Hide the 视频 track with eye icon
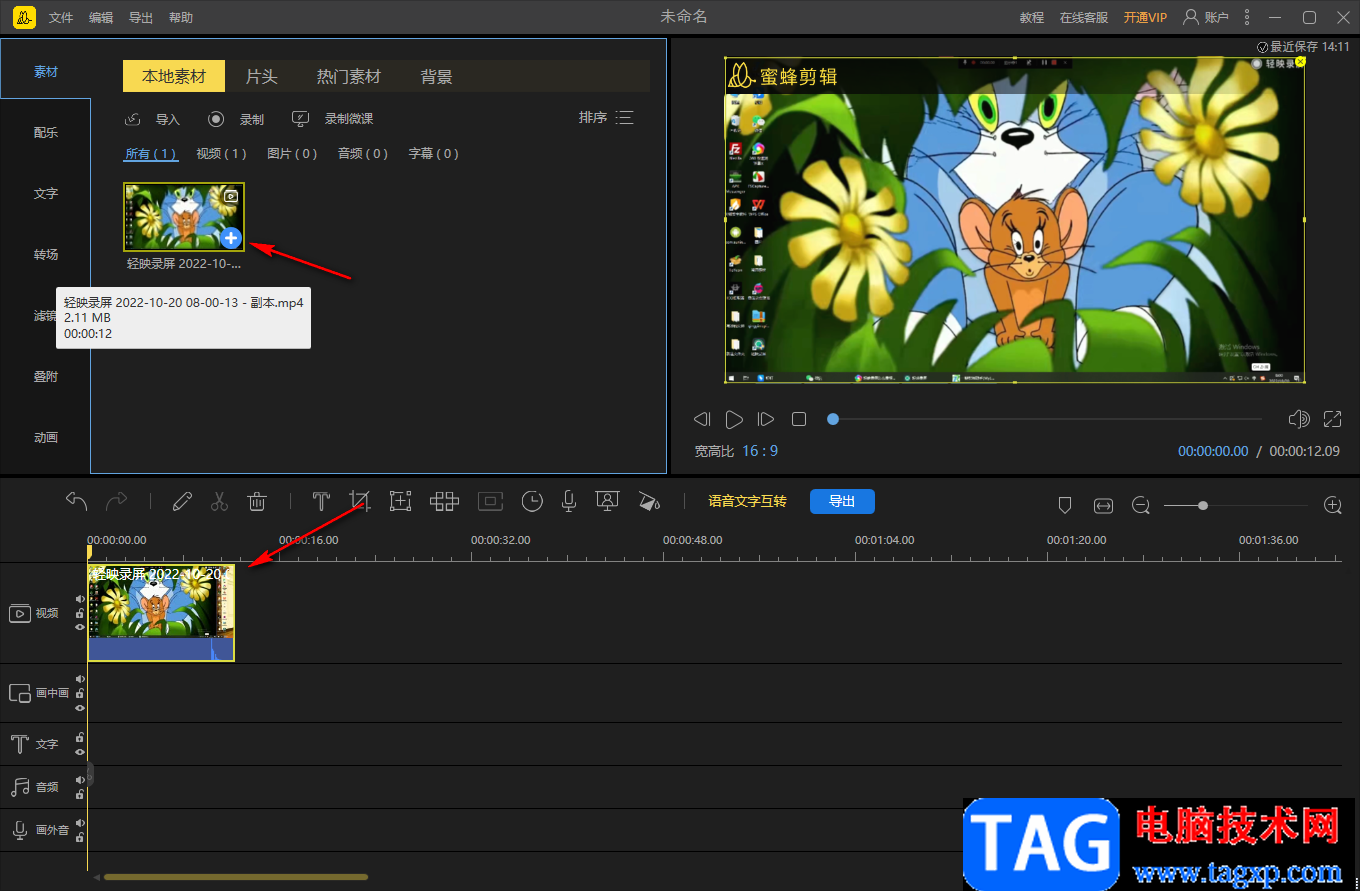 pos(80,627)
